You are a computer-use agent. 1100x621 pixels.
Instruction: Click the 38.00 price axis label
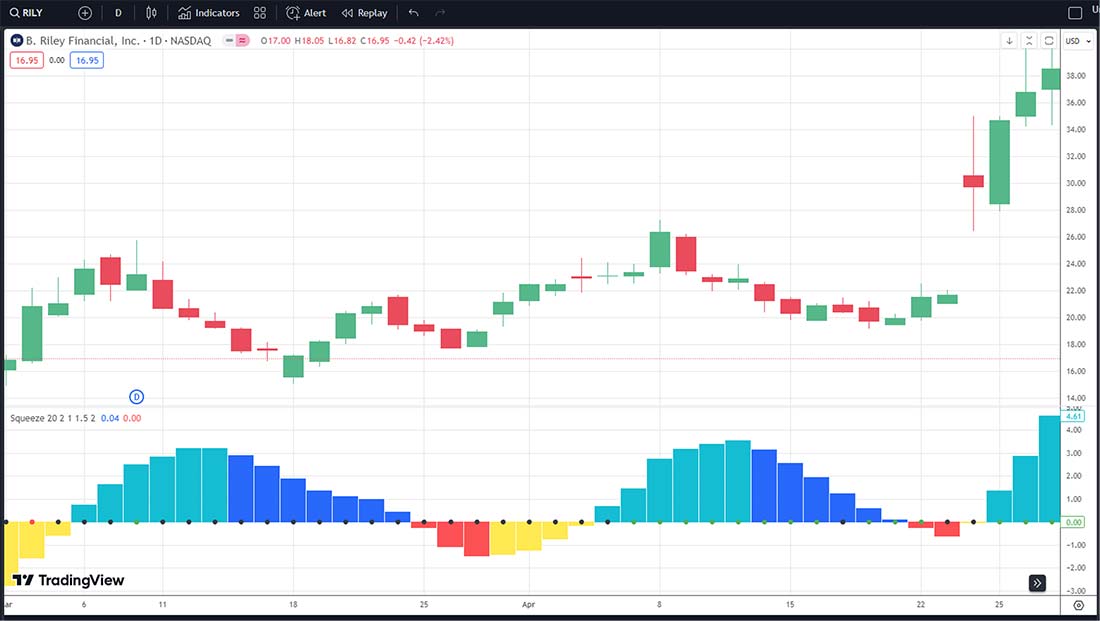(x=1075, y=76)
